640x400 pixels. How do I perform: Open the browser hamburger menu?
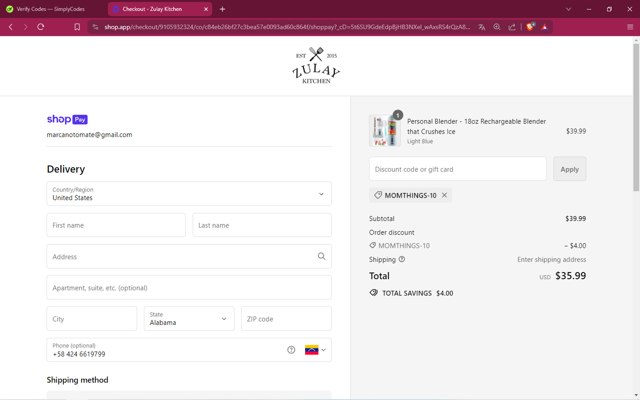tap(630, 27)
